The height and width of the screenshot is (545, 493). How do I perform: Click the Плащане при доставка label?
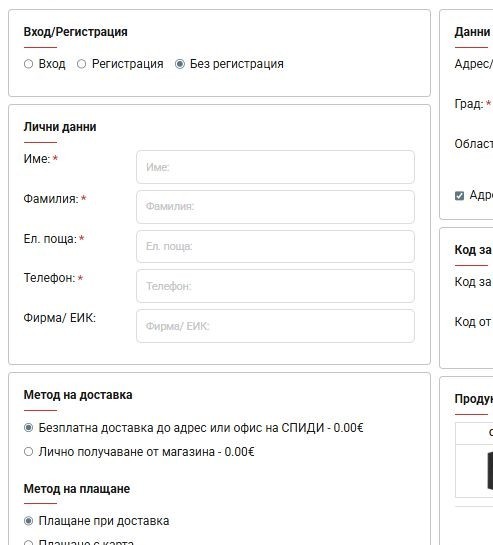(x=104, y=521)
